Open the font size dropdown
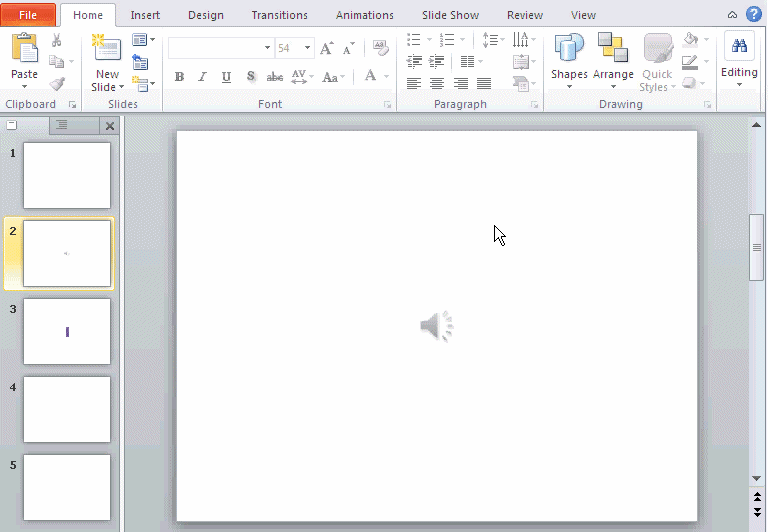The image size is (768, 532). click(x=307, y=48)
